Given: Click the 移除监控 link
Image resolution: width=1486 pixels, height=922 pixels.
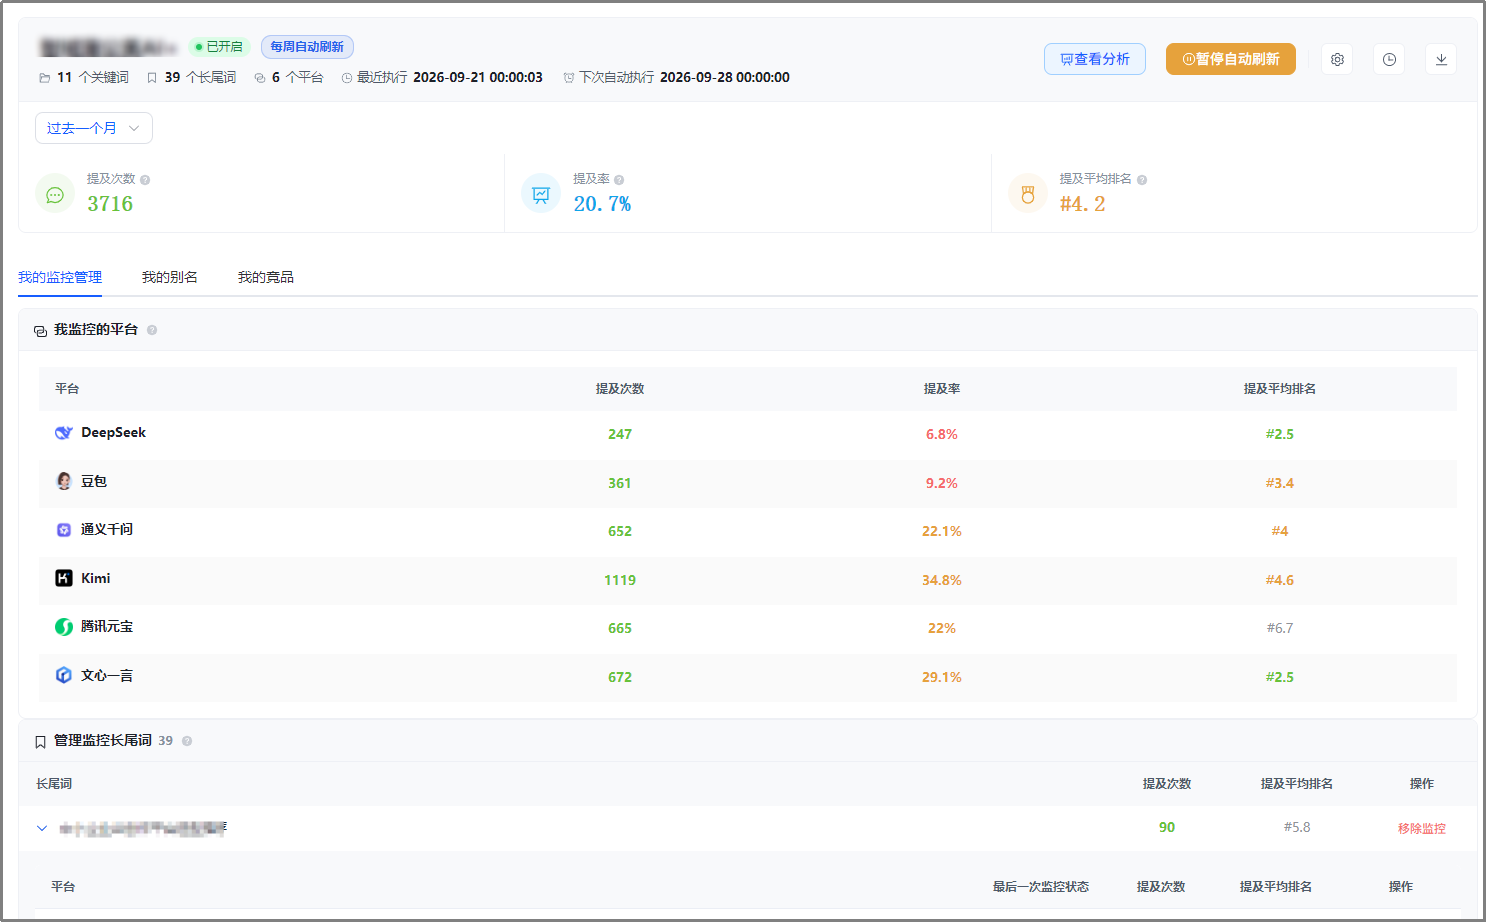Looking at the screenshot, I should 1422,828.
